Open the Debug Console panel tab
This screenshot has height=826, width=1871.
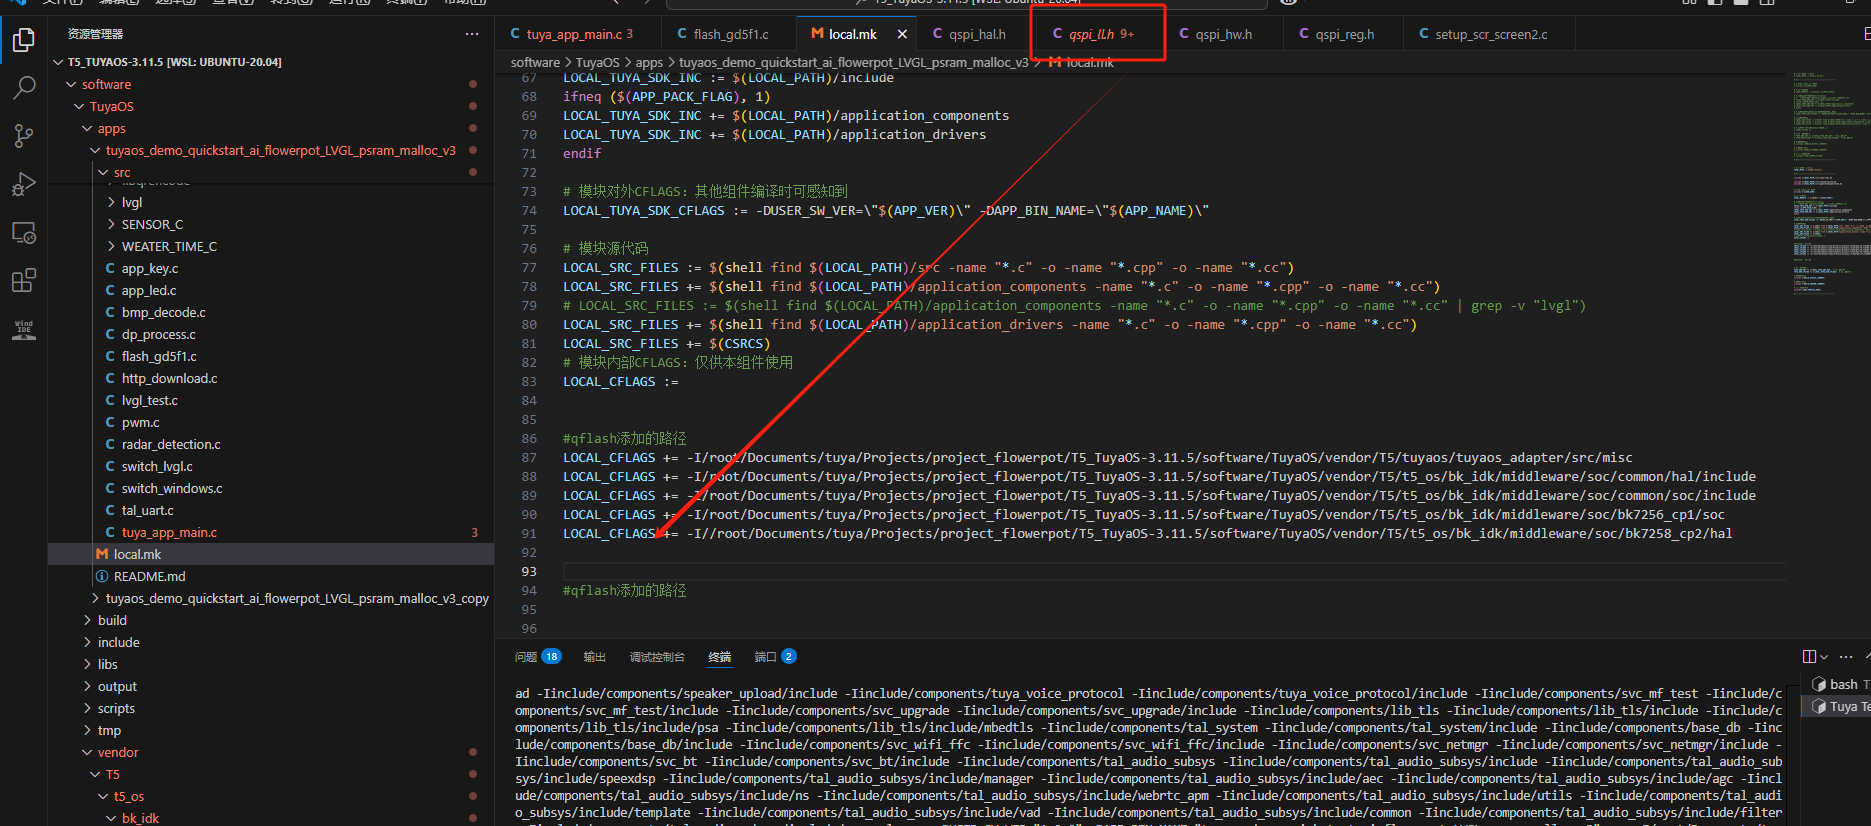click(x=657, y=657)
